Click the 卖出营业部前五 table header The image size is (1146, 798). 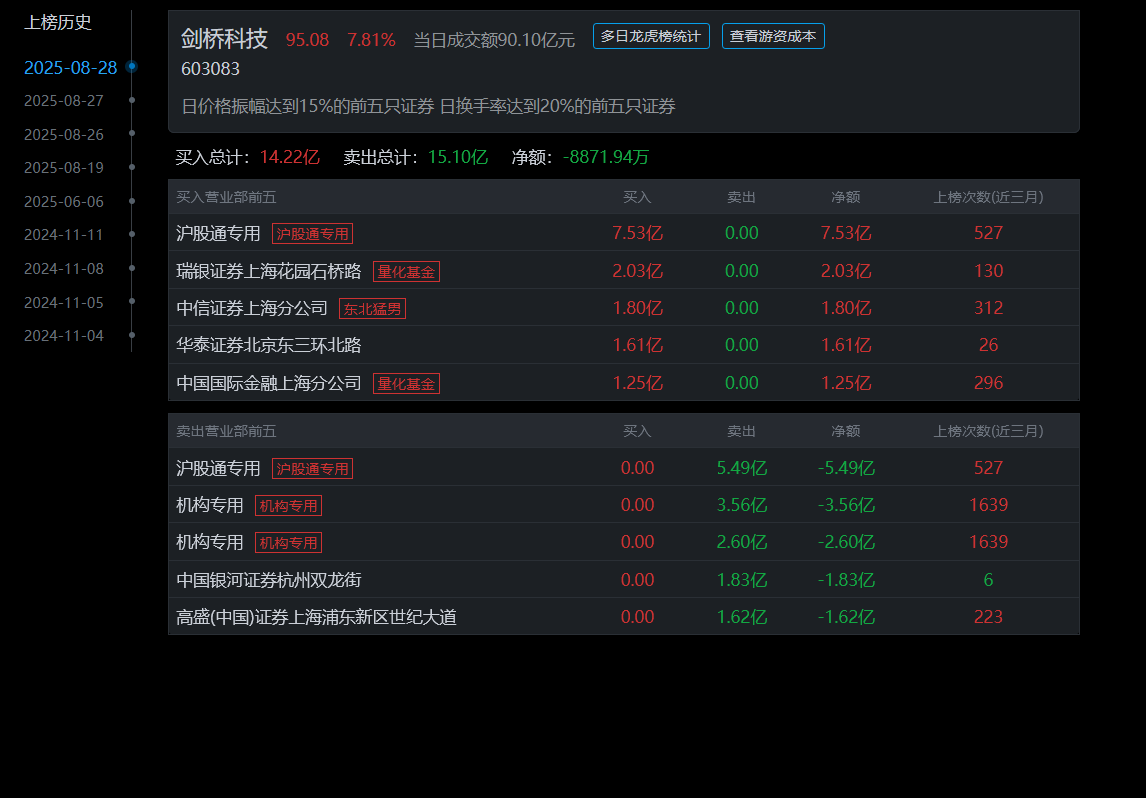tap(226, 431)
